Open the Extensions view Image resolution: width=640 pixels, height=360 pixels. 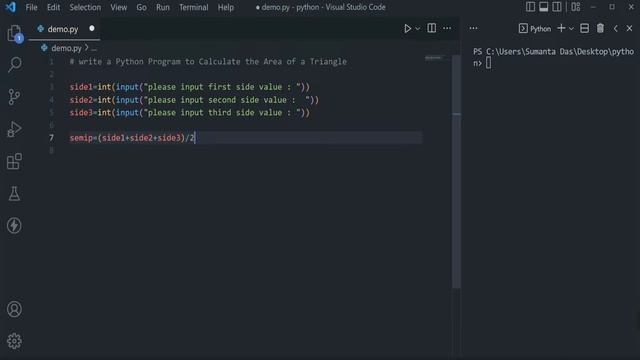(14, 161)
